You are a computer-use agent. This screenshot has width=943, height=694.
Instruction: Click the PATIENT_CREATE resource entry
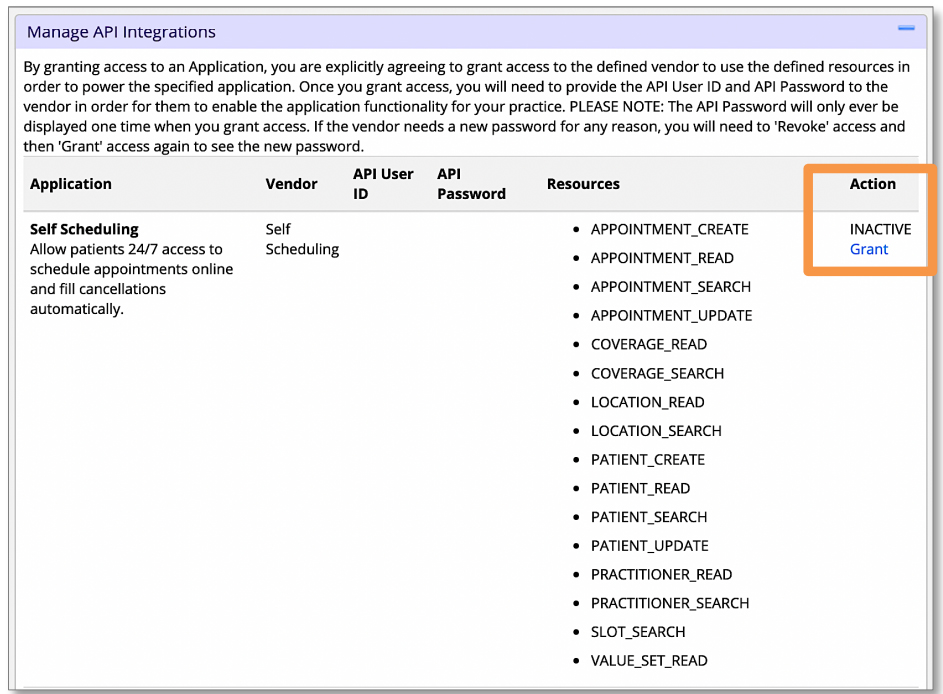point(647,460)
